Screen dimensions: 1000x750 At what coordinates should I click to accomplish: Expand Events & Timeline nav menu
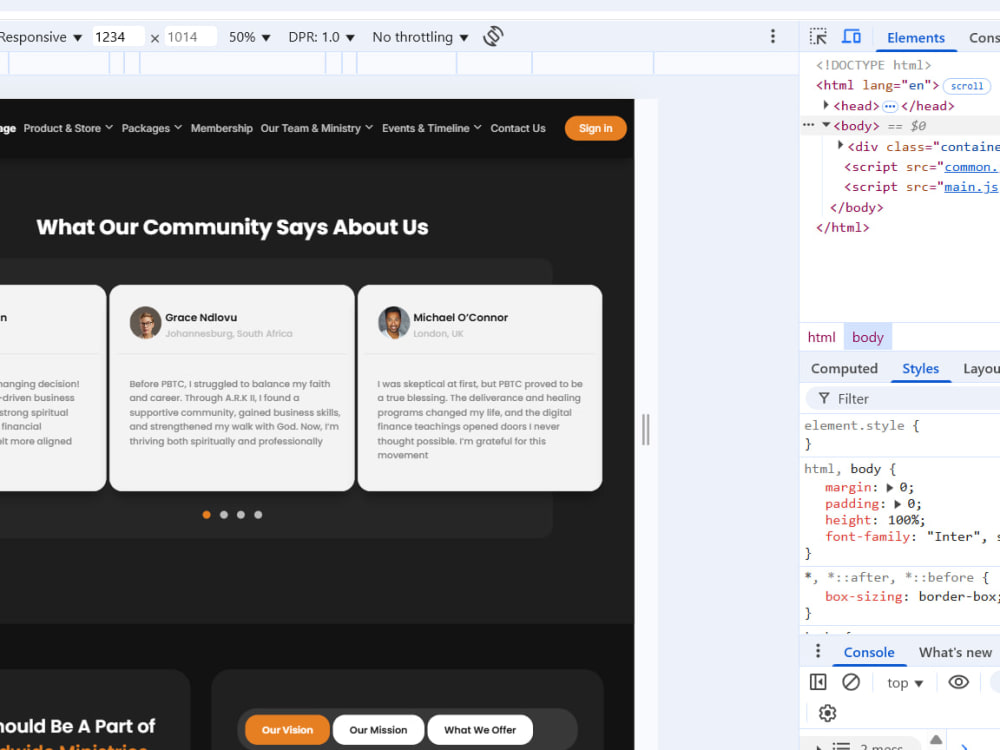click(x=432, y=128)
